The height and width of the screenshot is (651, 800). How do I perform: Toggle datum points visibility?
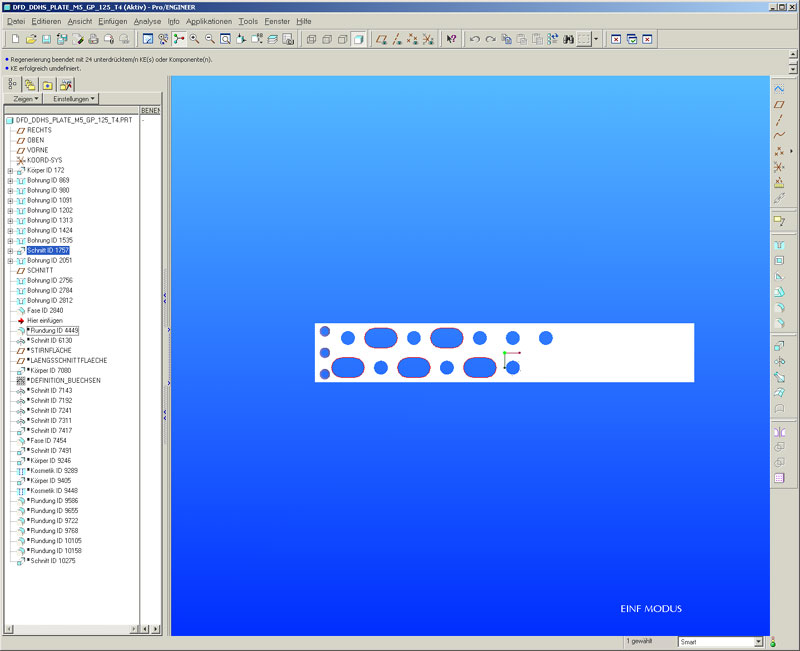(x=412, y=39)
